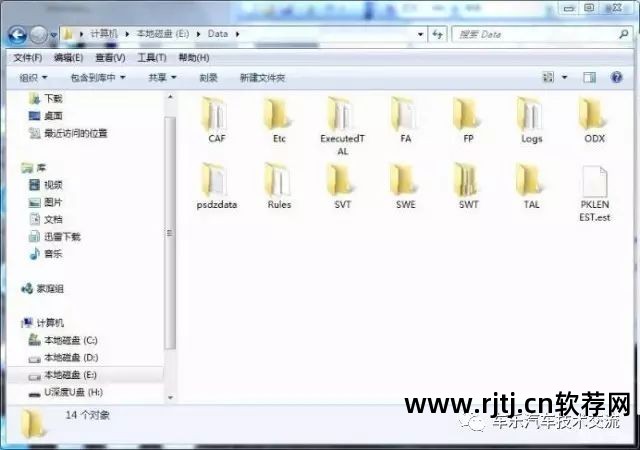Open the 编辑(E) menu
This screenshot has height=450, width=640.
coord(69,58)
